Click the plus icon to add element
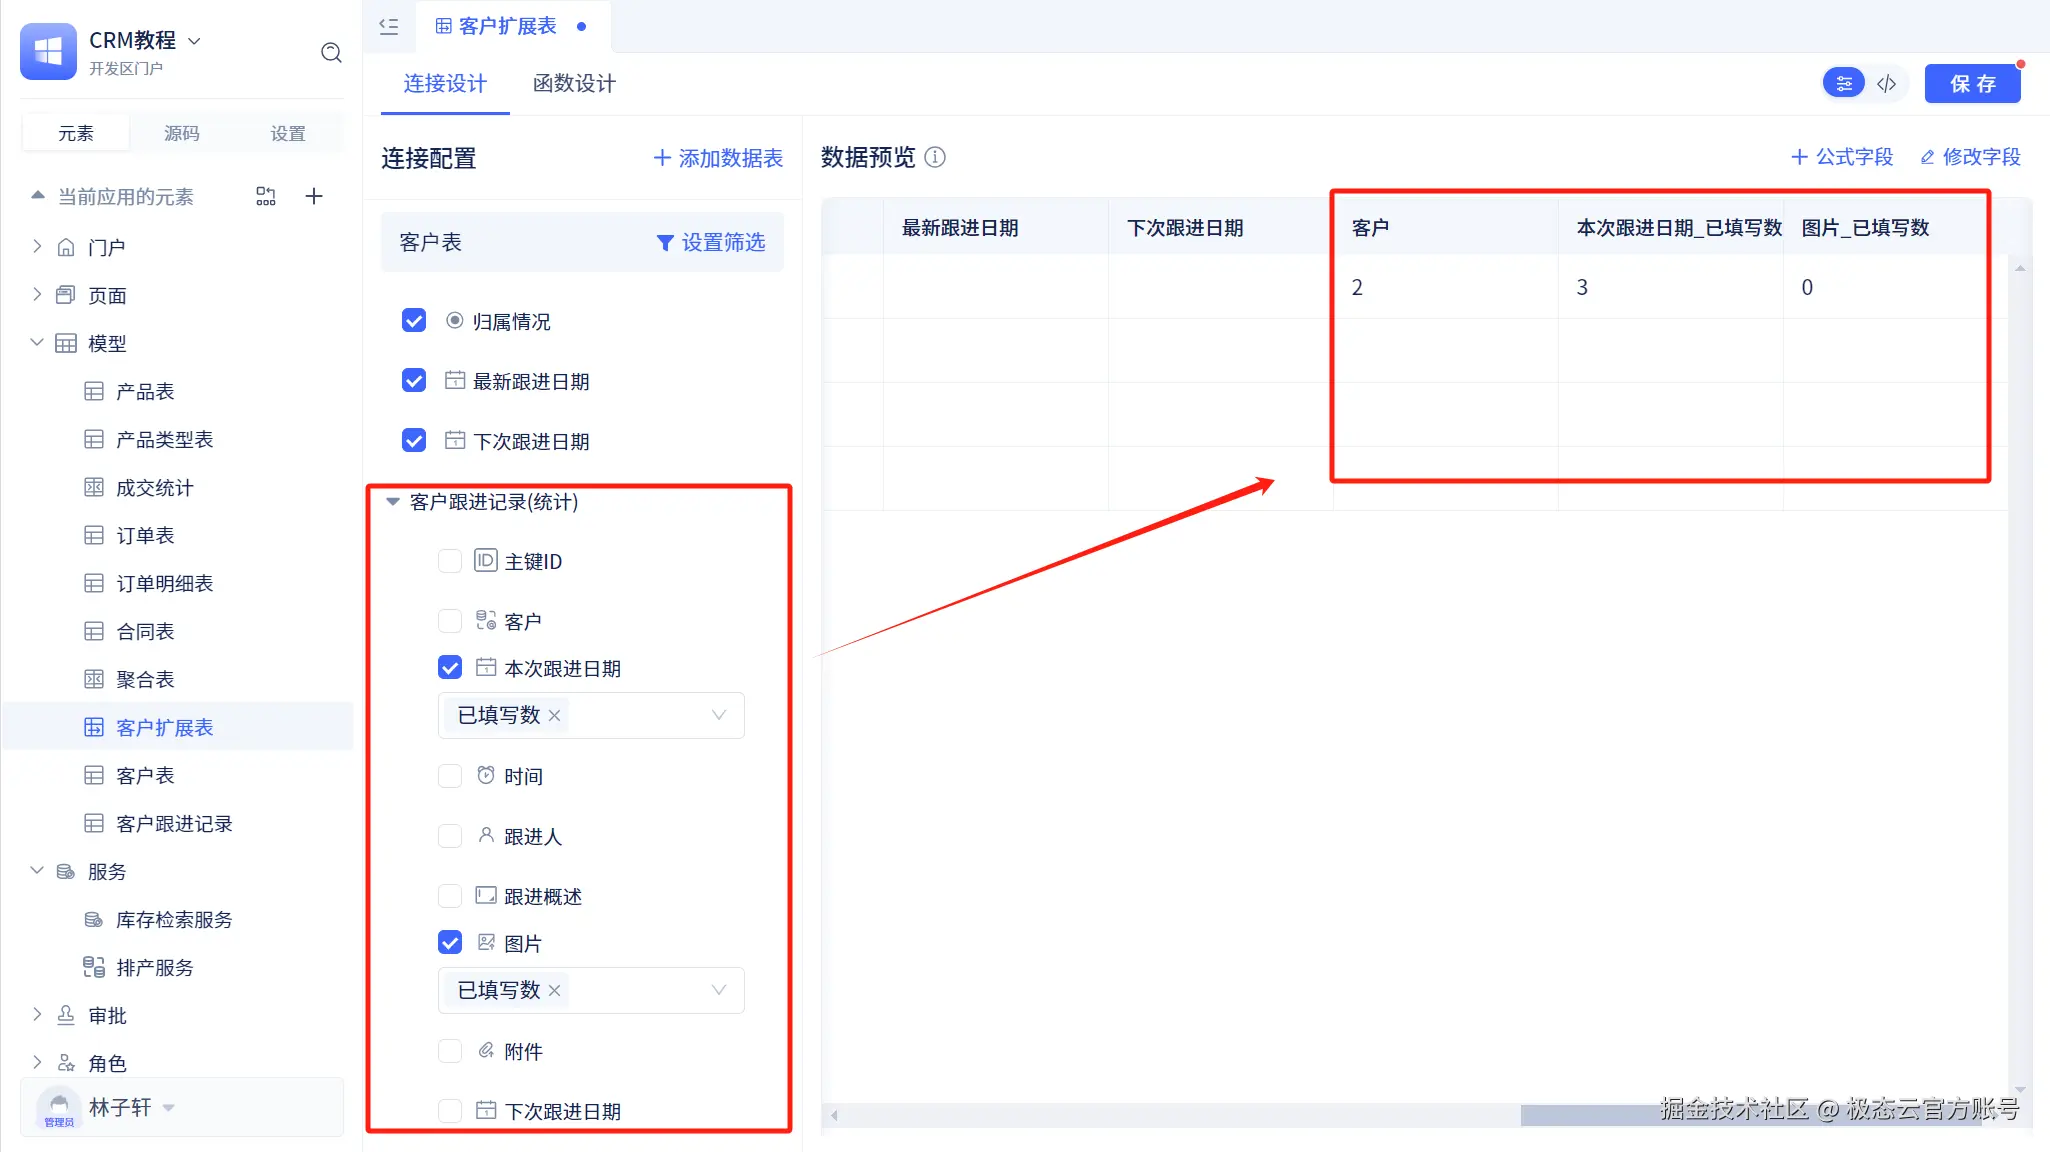Image resolution: width=2050 pixels, height=1152 pixels. [x=314, y=196]
